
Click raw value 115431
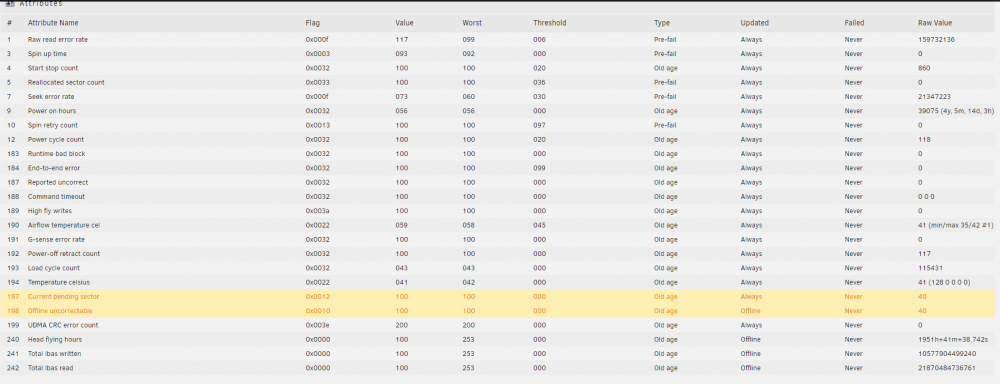click(x=930, y=268)
